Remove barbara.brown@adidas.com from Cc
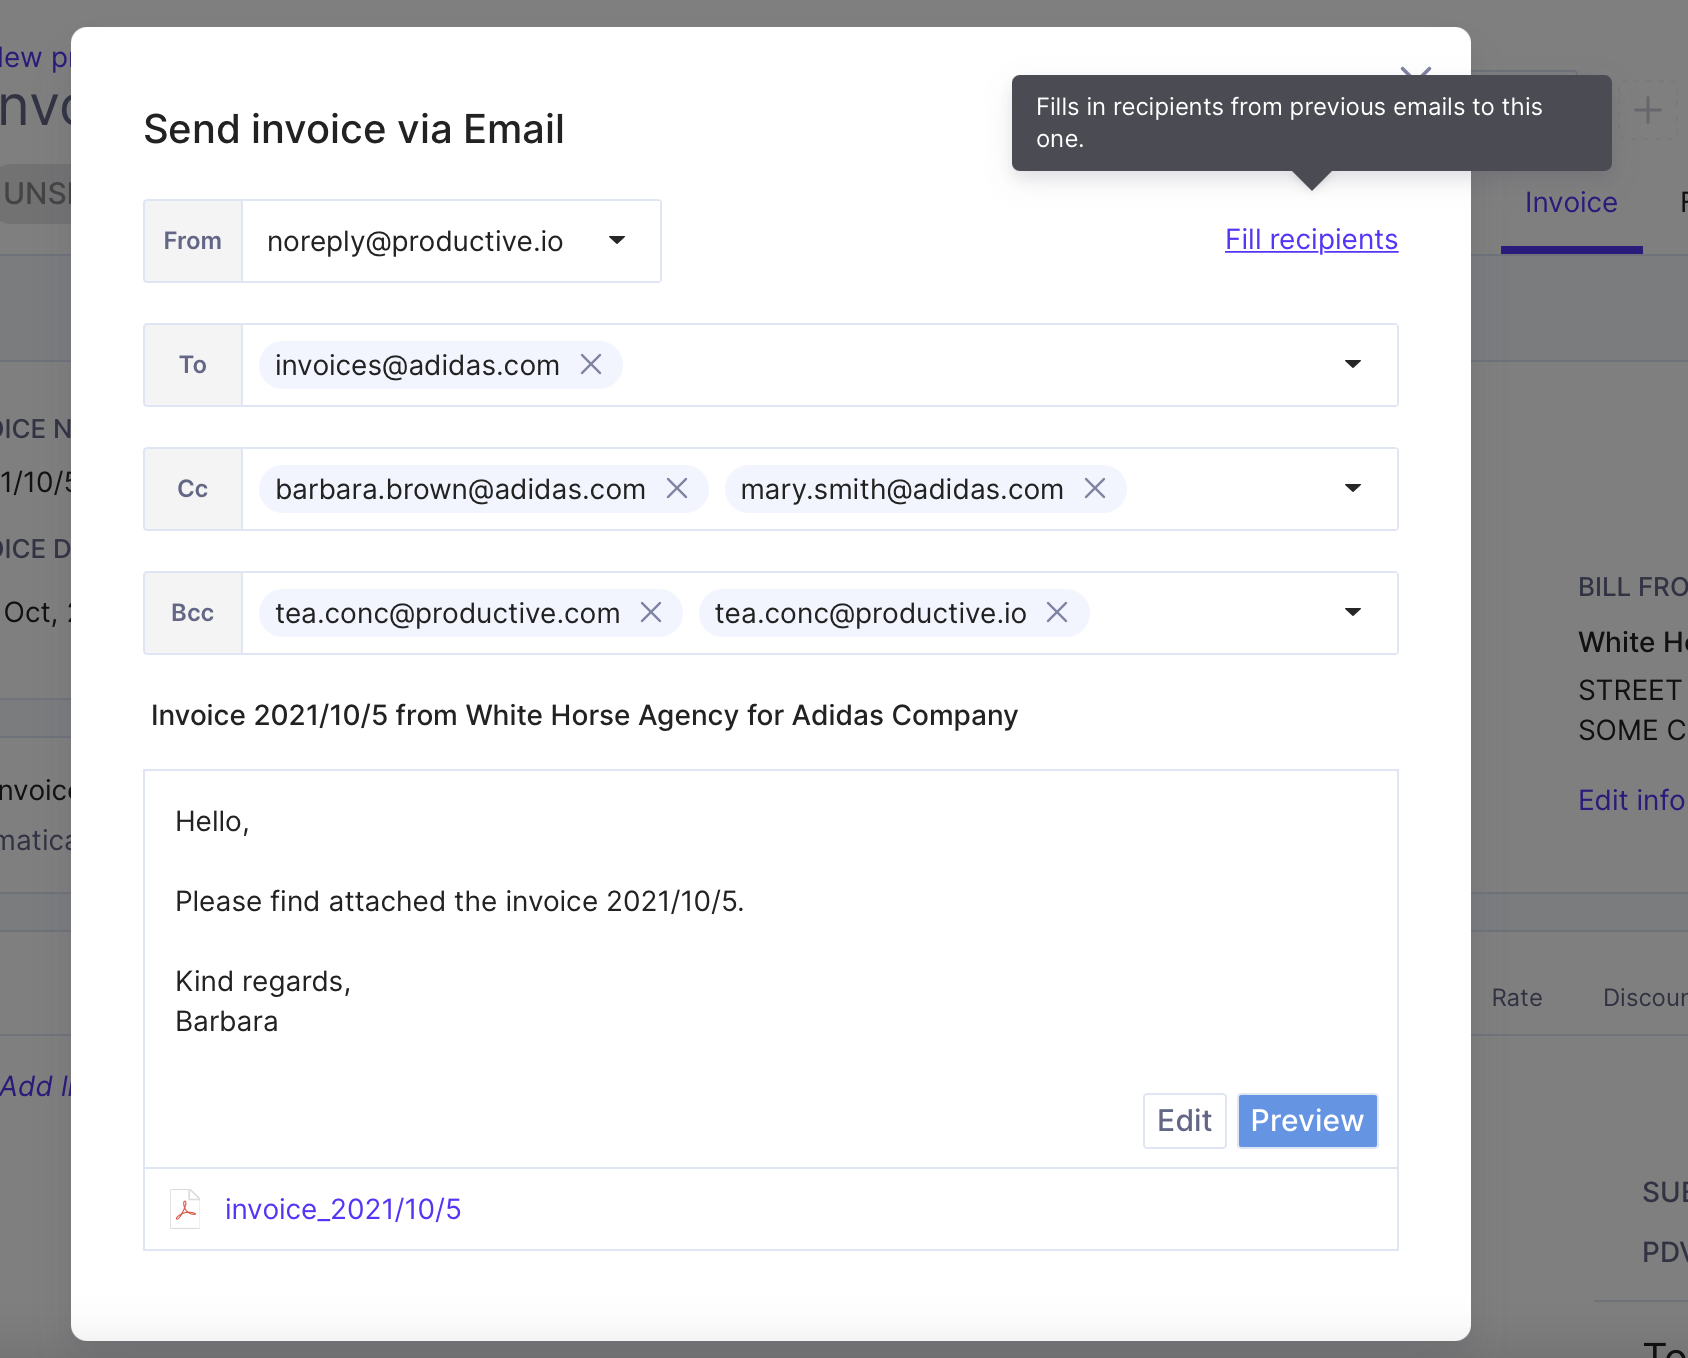 point(677,489)
